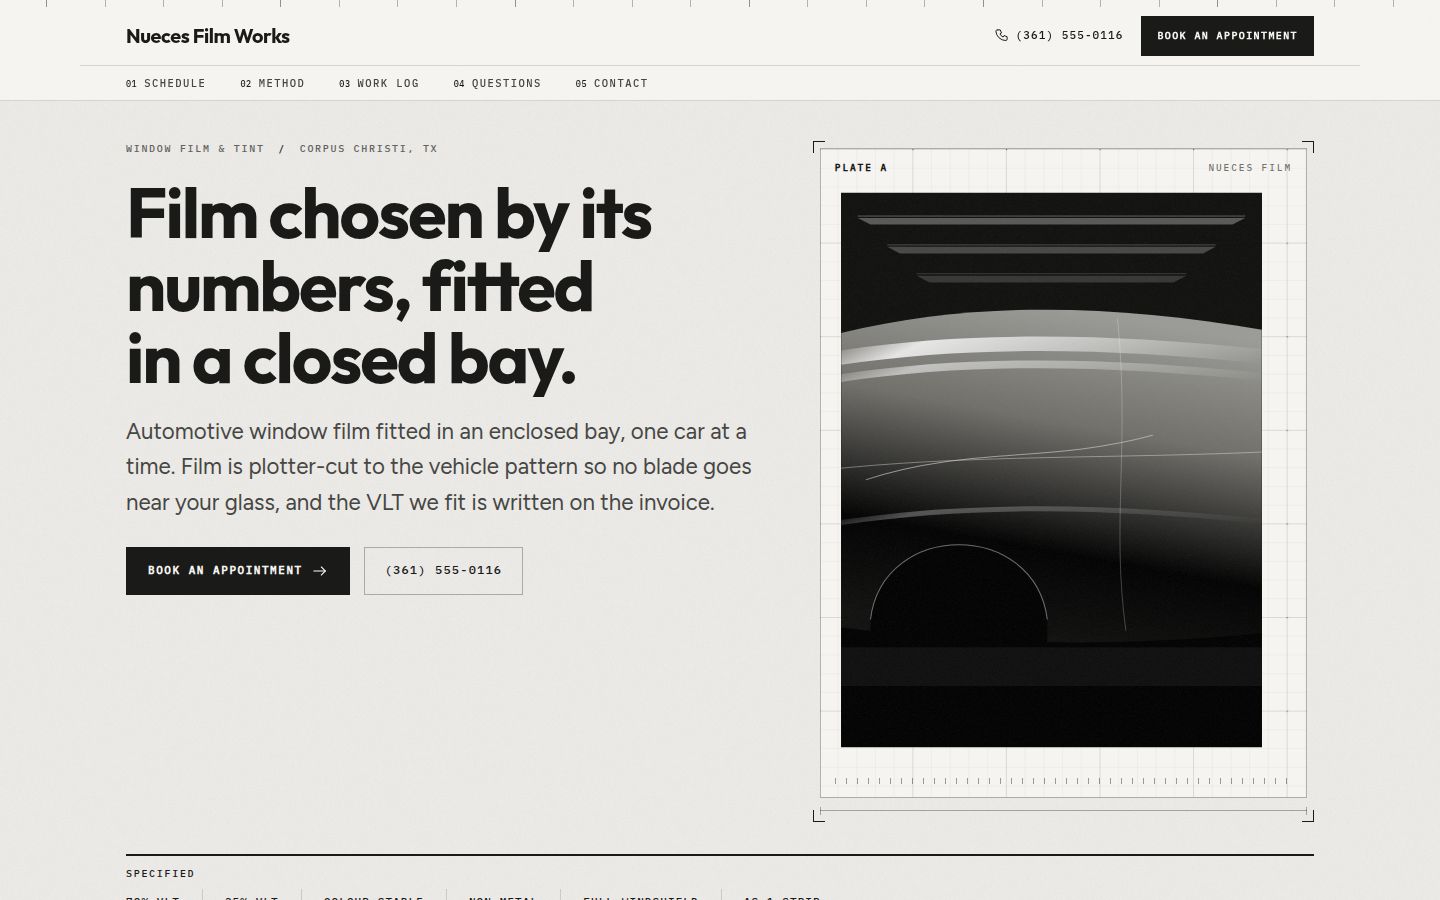Screen dimensions: 1440x900
Task: Click the outlined (361) 555-0116 hero button
Action: click(443, 571)
